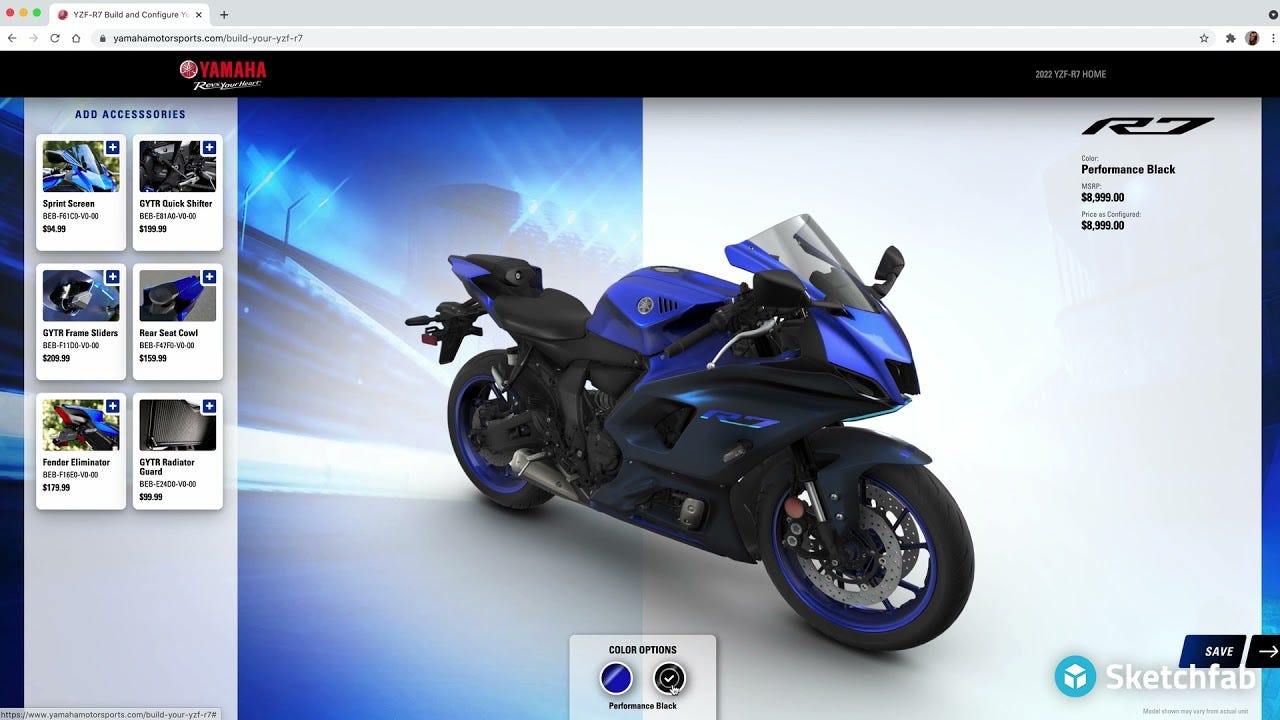The height and width of the screenshot is (720, 1280).
Task: Open Chrome three-dot menu
Action: pos(1272,38)
